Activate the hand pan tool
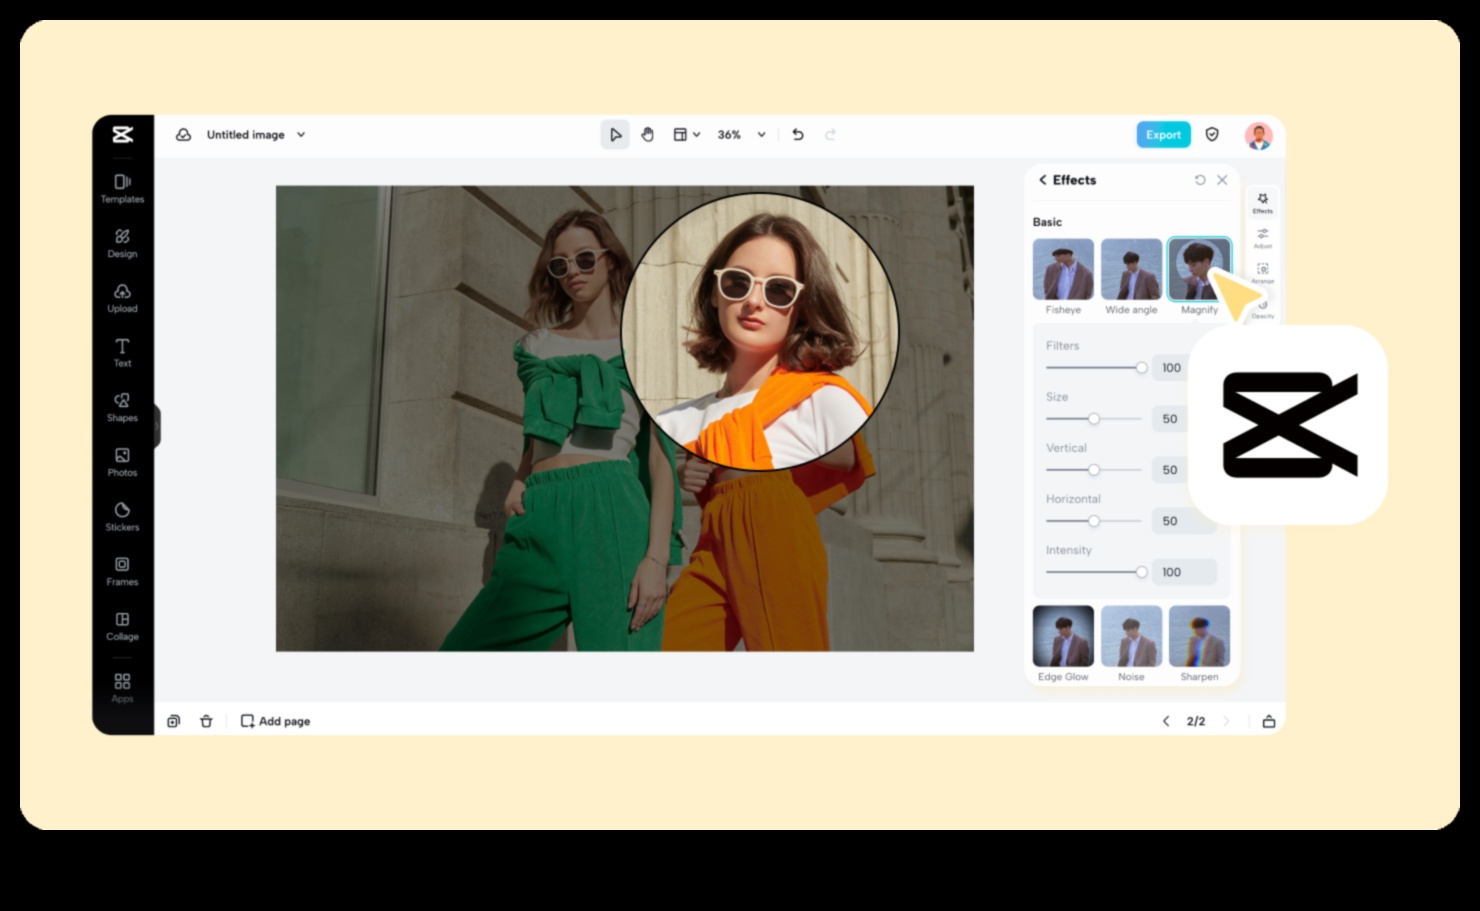Screen dimensions: 1480x911 (x=647, y=135)
